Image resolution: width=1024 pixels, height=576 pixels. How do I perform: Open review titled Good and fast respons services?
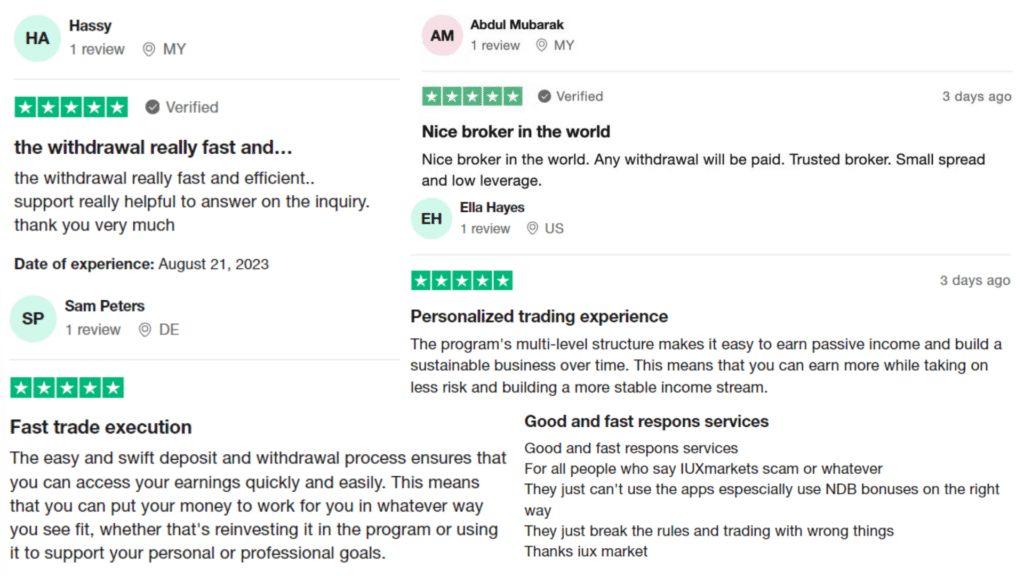pos(646,421)
